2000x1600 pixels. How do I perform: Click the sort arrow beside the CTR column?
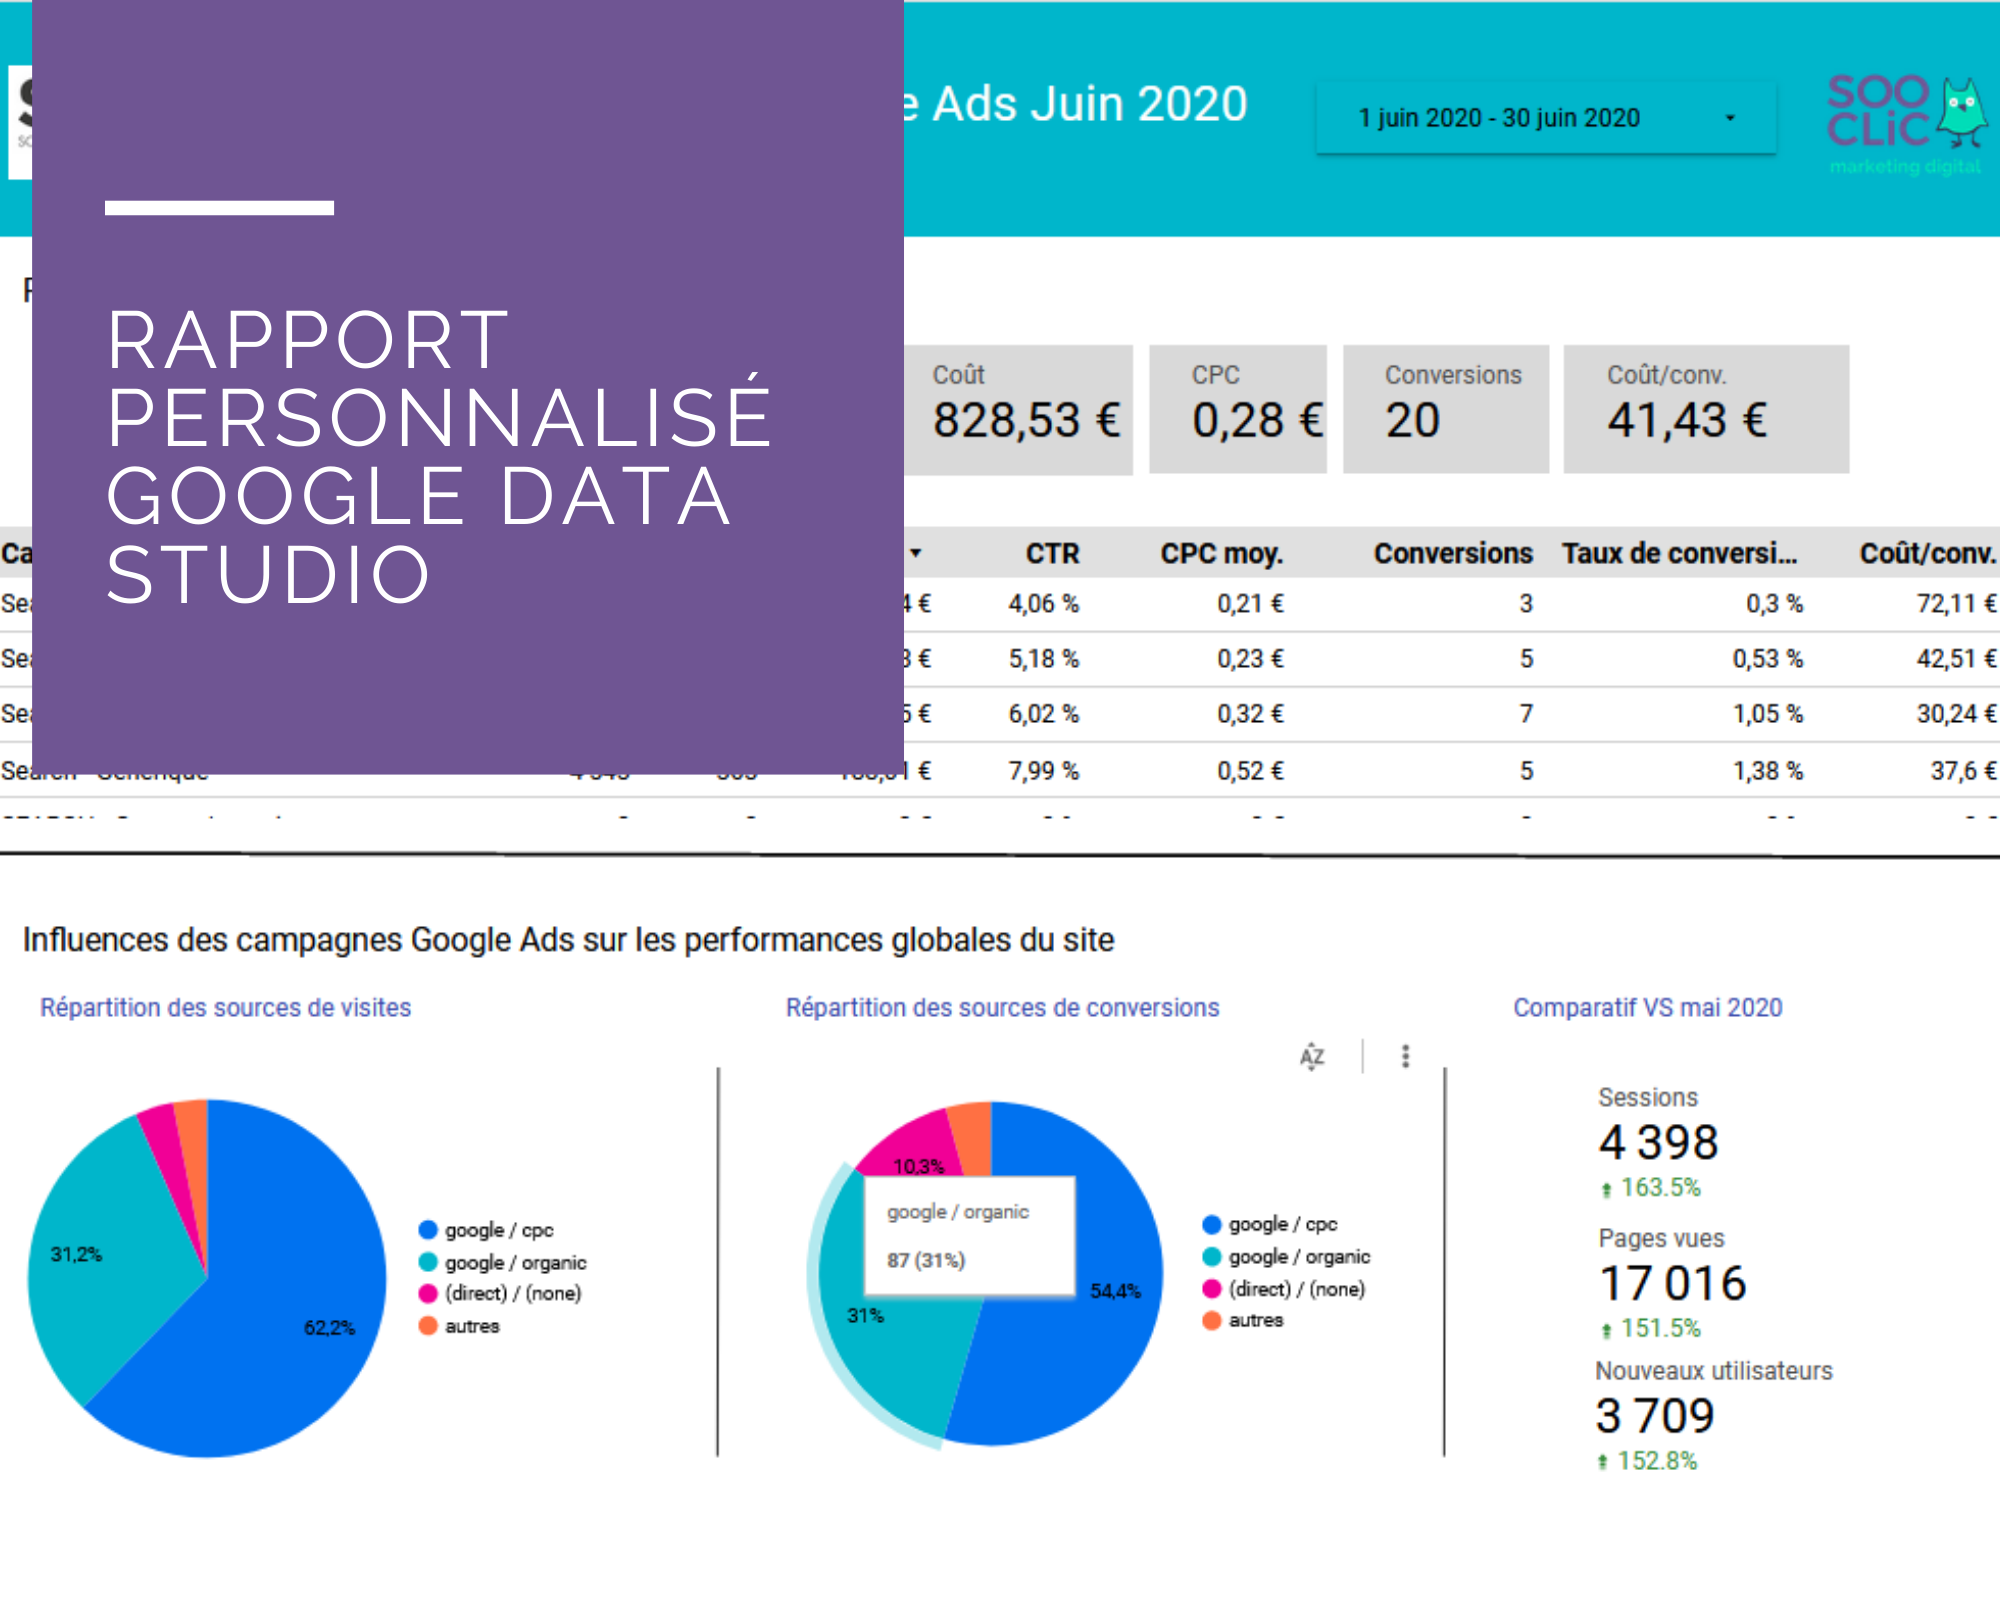(x=915, y=553)
